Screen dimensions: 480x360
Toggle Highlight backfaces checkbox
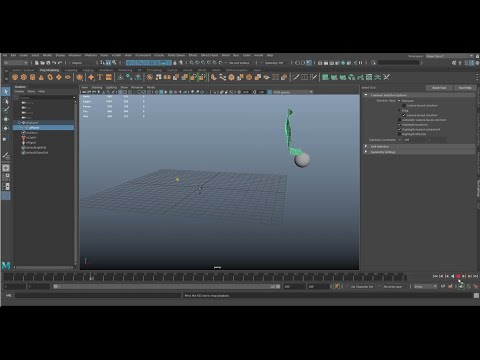(399, 125)
